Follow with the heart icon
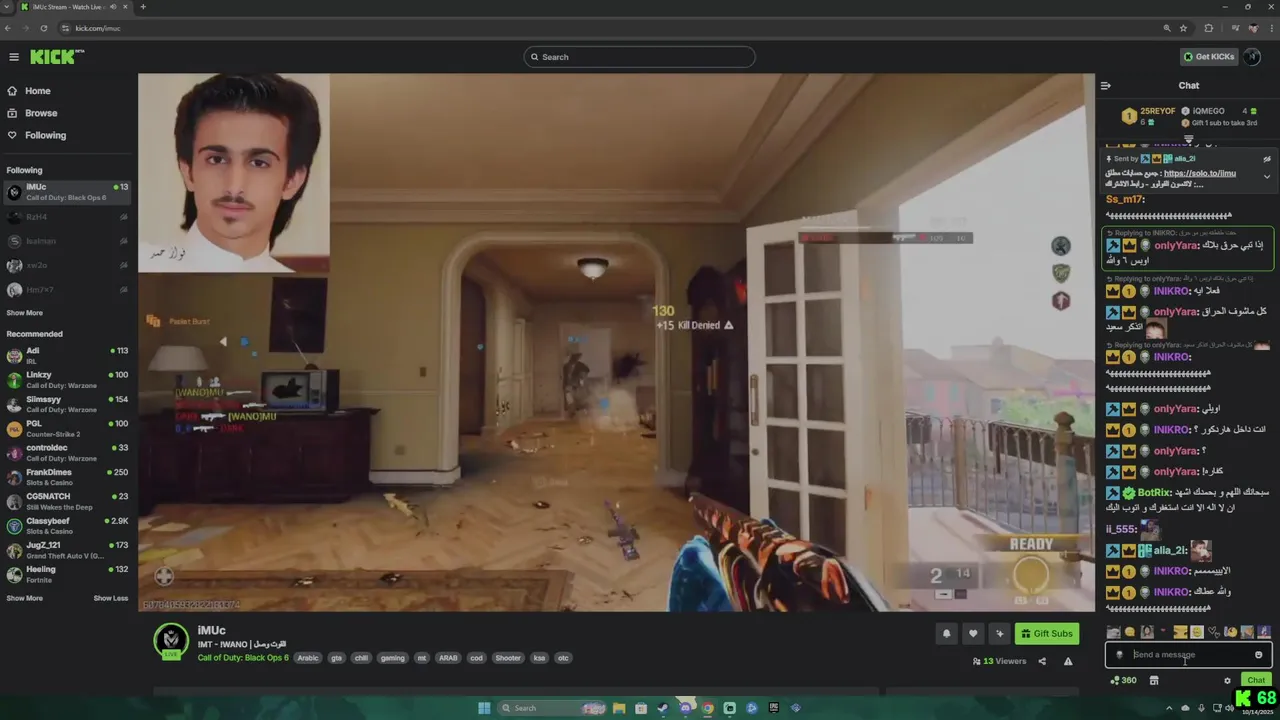This screenshot has width=1280, height=720. tap(973, 633)
